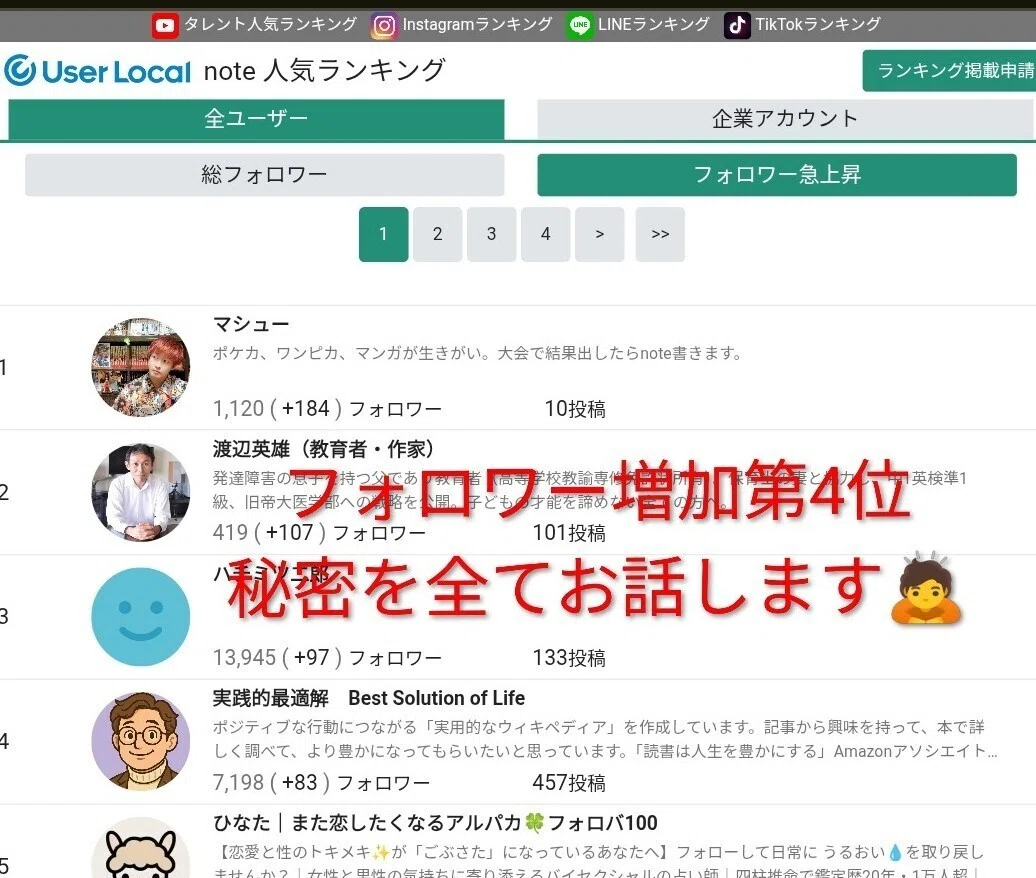
Task: Switch to 企業アカウント tab
Action: pos(785,119)
